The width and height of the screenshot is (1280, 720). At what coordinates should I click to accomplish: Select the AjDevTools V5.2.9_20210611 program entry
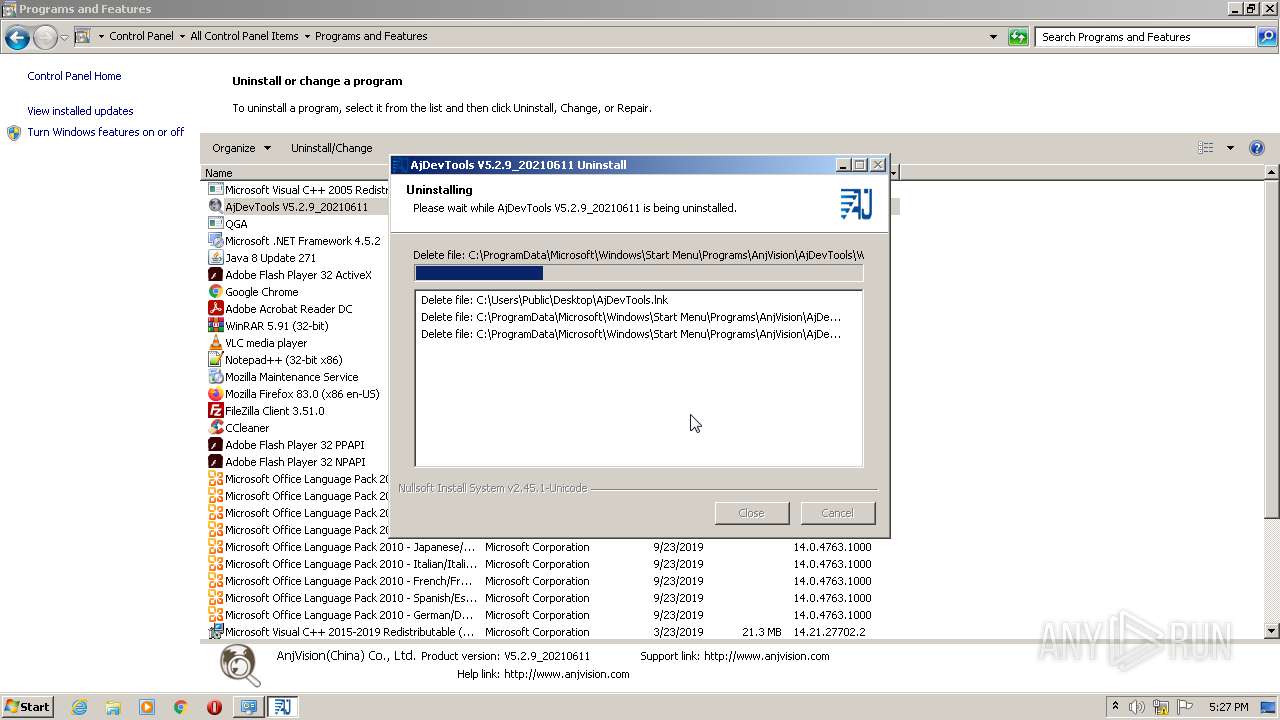(x=296, y=207)
